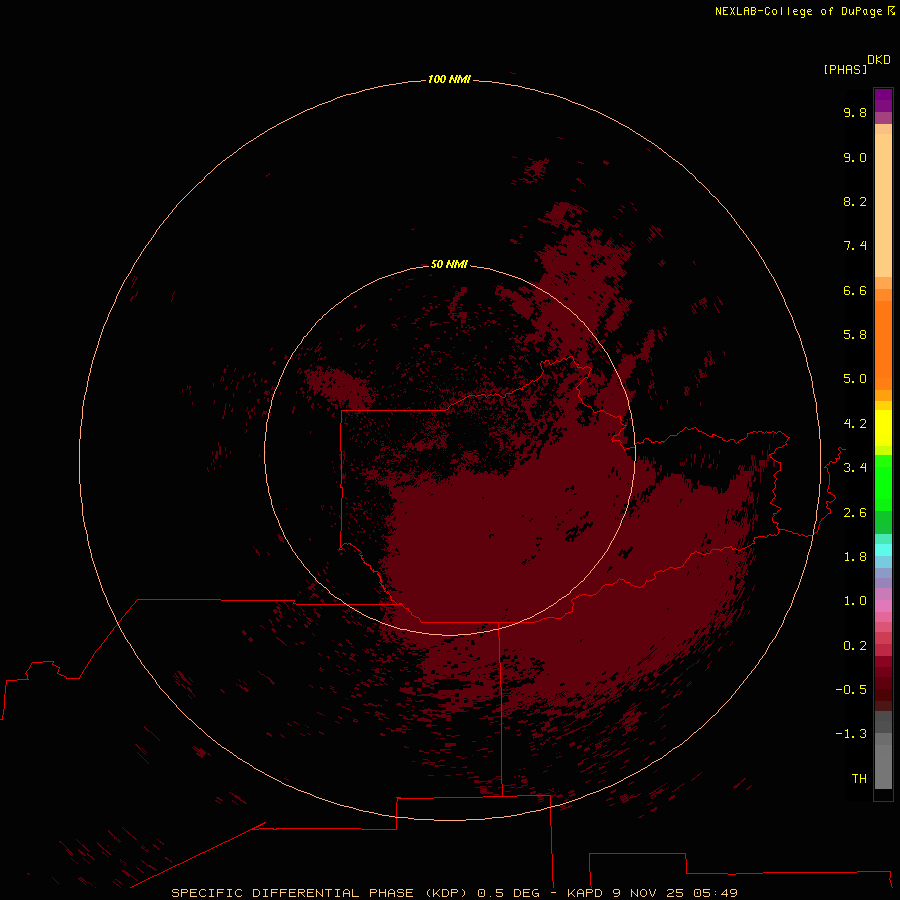Click the bright green segment of color bar

point(883,482)
